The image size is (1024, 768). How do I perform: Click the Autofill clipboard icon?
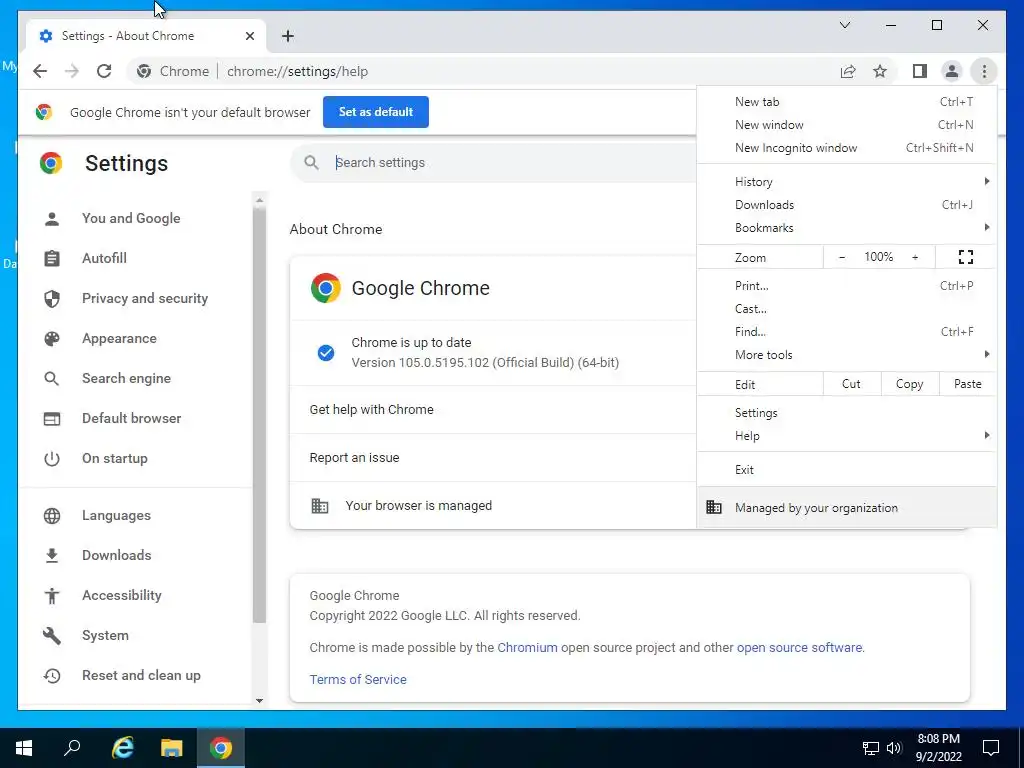[x=52, y=259]
